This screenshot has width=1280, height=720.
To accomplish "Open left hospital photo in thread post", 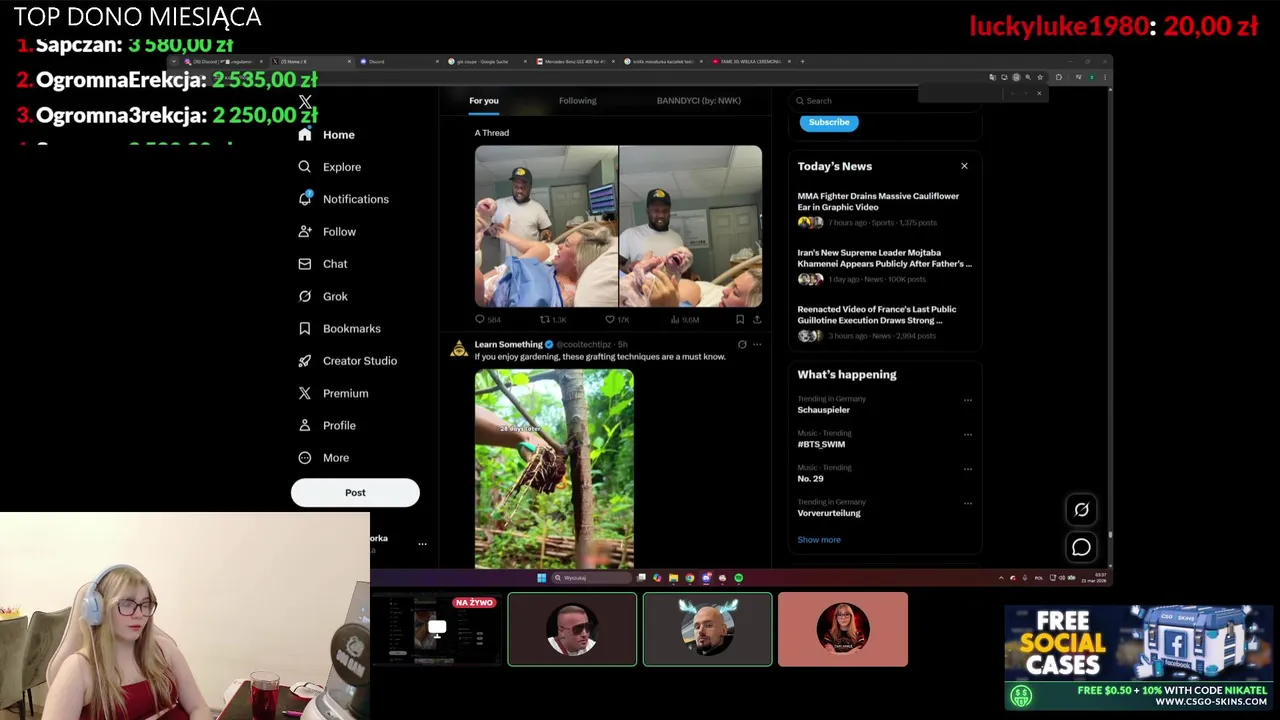I will (546, 226).
